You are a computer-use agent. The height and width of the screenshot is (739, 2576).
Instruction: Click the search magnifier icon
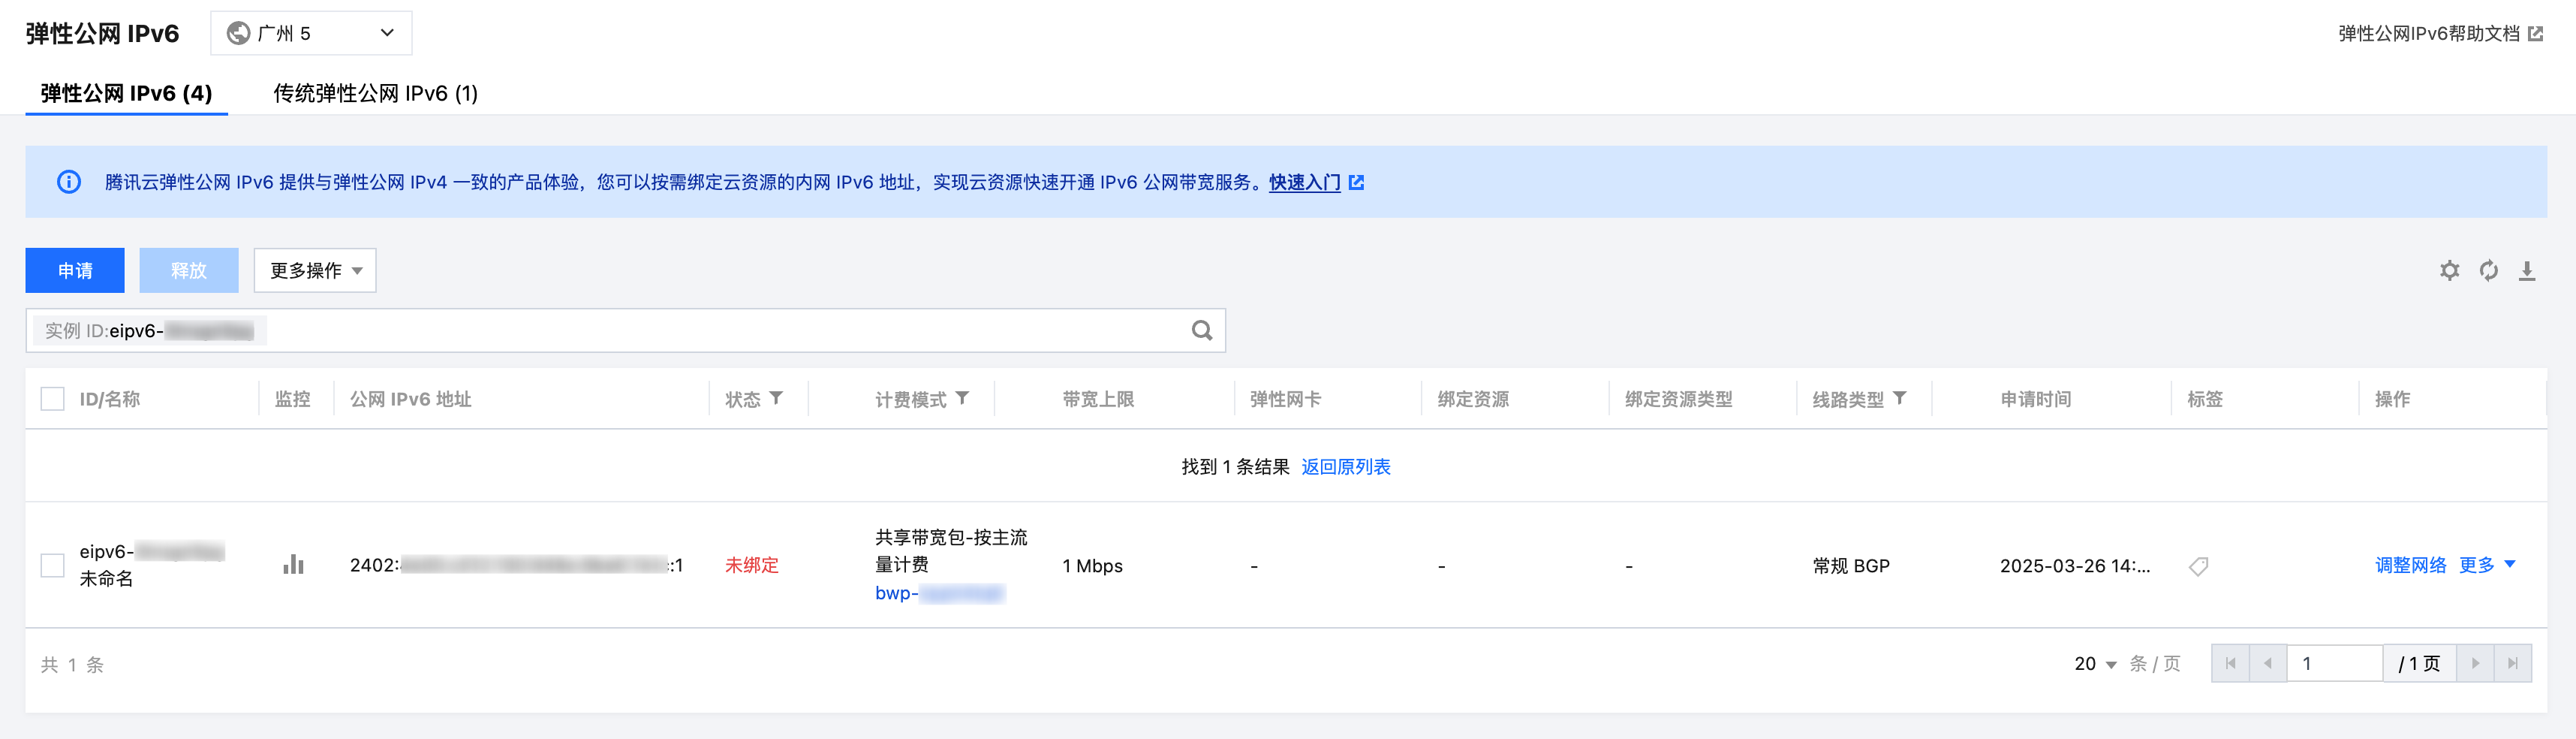click(x=1201, y=331)
